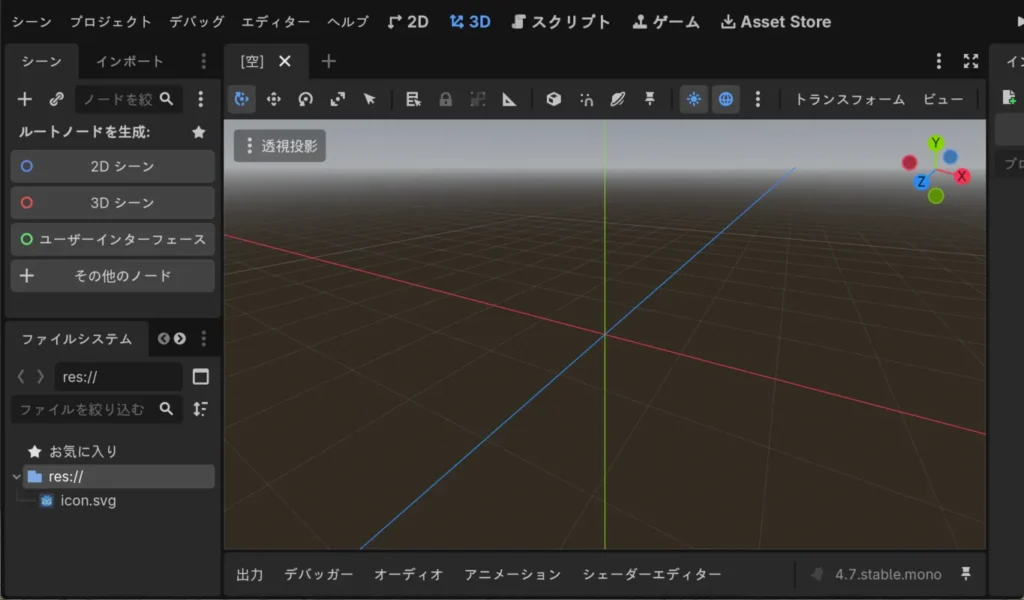This screenshot has height=600, width=1024.
Task: Click the Y axis on the view gizmo
Action: click(936, 143)
